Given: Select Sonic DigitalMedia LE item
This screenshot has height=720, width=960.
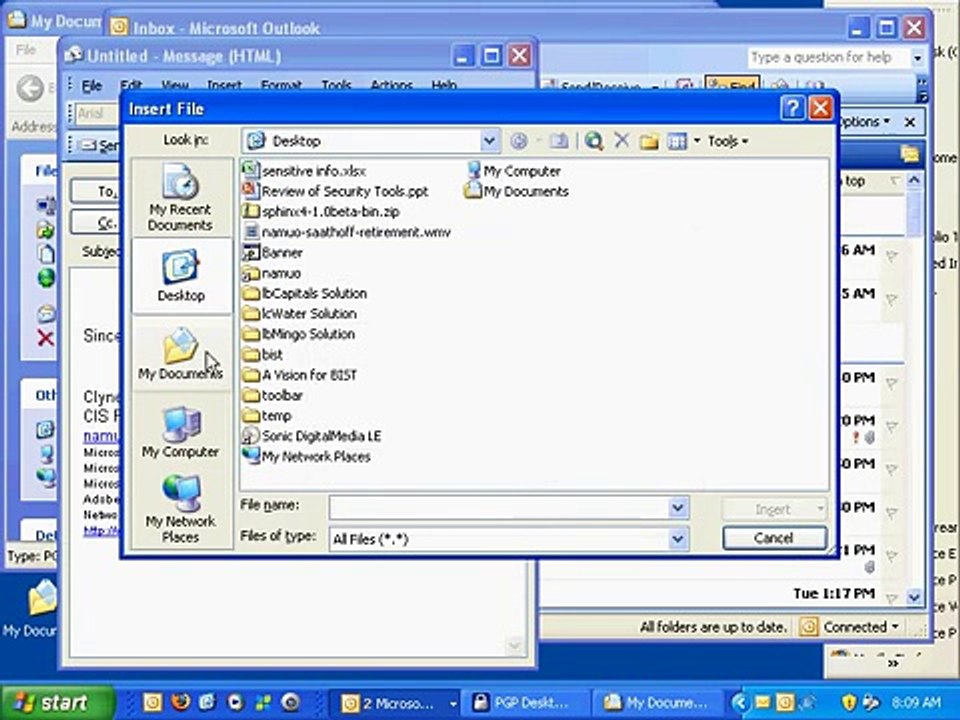Looking at the screenshot, I should click(312, 436).
